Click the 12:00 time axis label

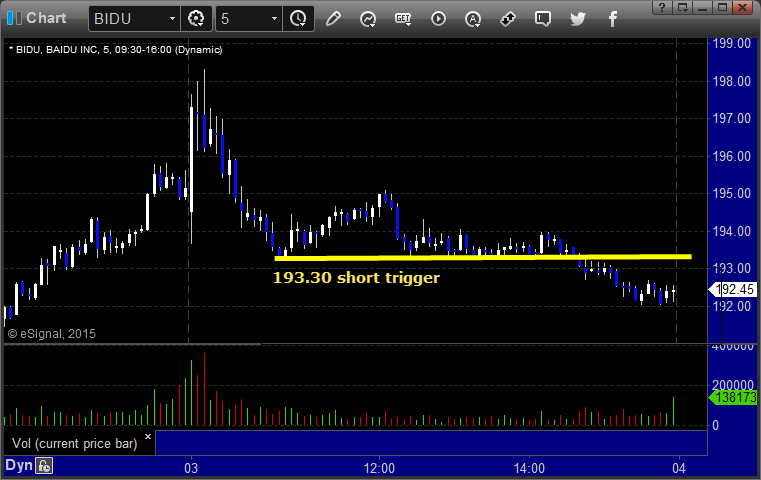click(x=380, y=468)
